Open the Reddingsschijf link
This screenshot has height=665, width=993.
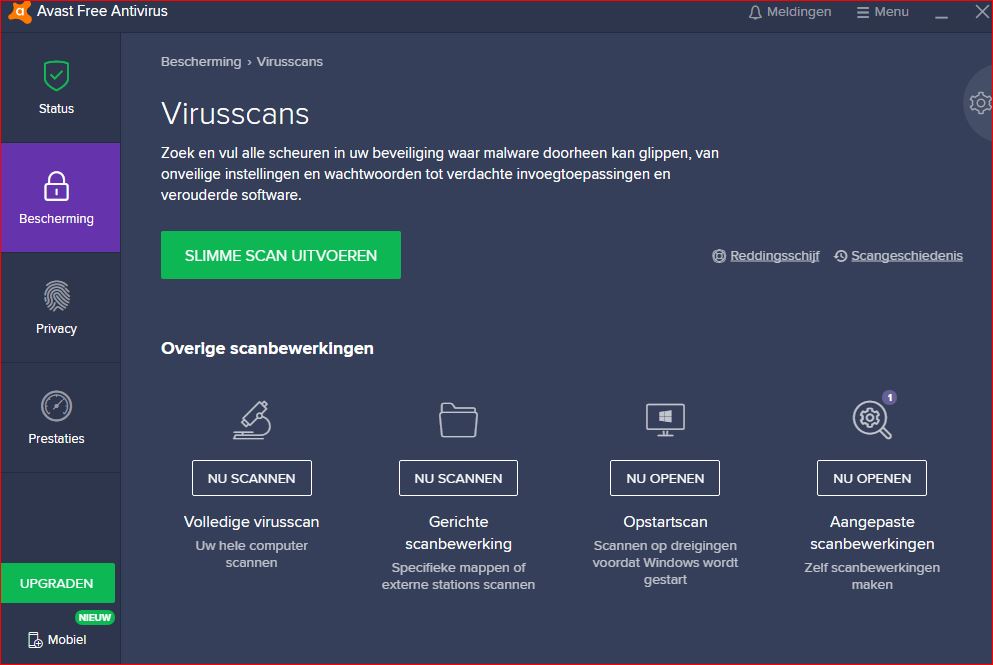[x=765, y=256]
